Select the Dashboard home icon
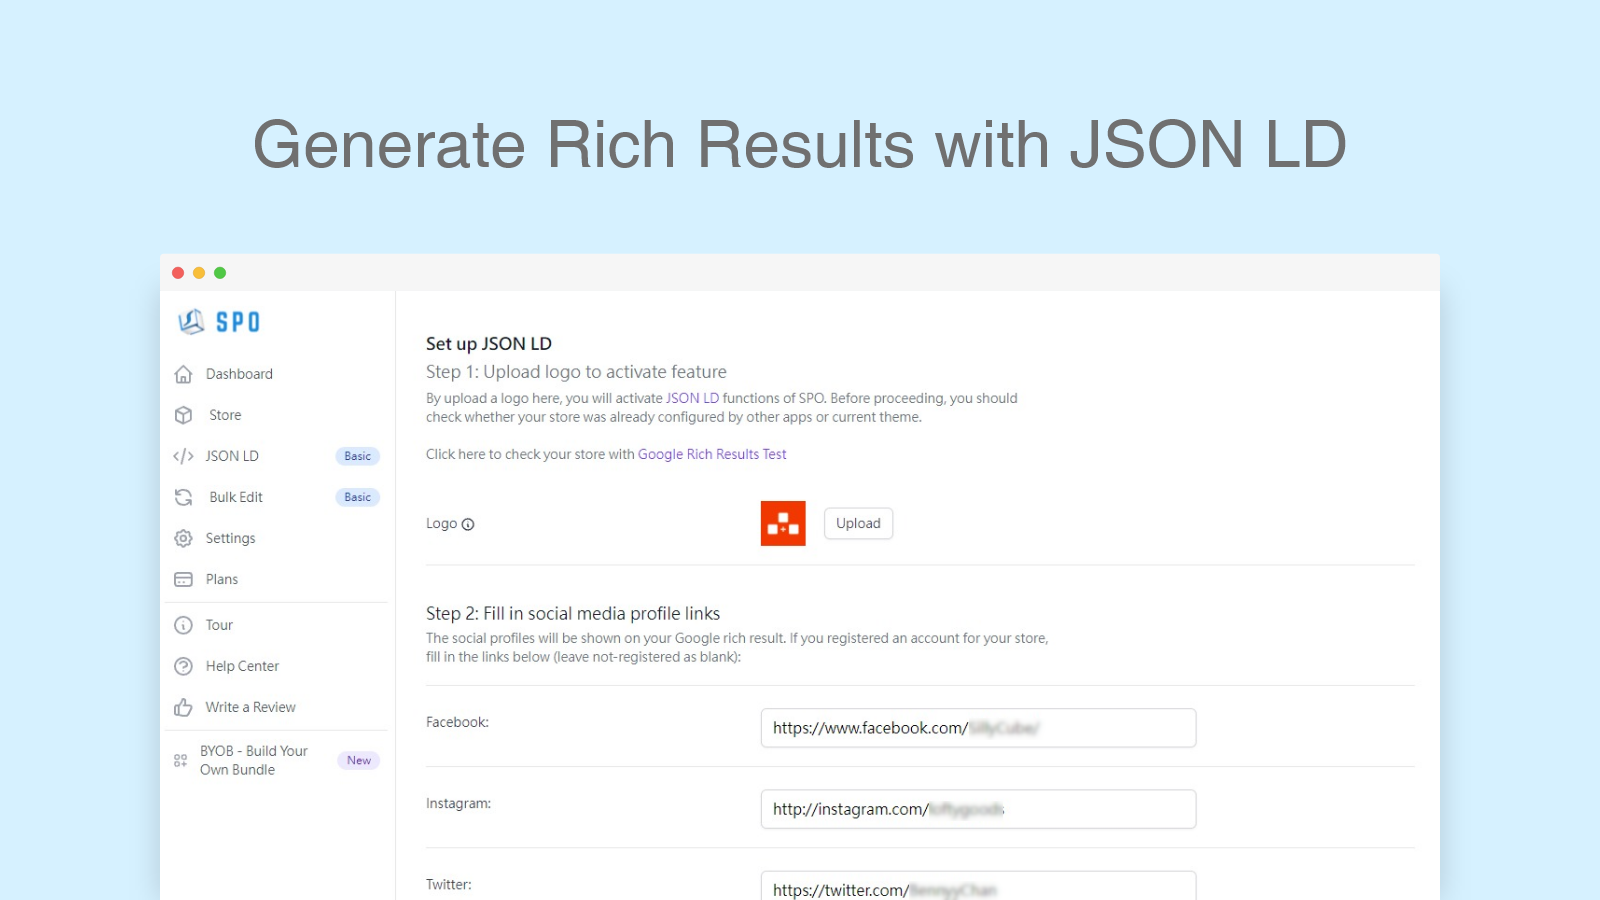1600x900 pixels. 183,373
